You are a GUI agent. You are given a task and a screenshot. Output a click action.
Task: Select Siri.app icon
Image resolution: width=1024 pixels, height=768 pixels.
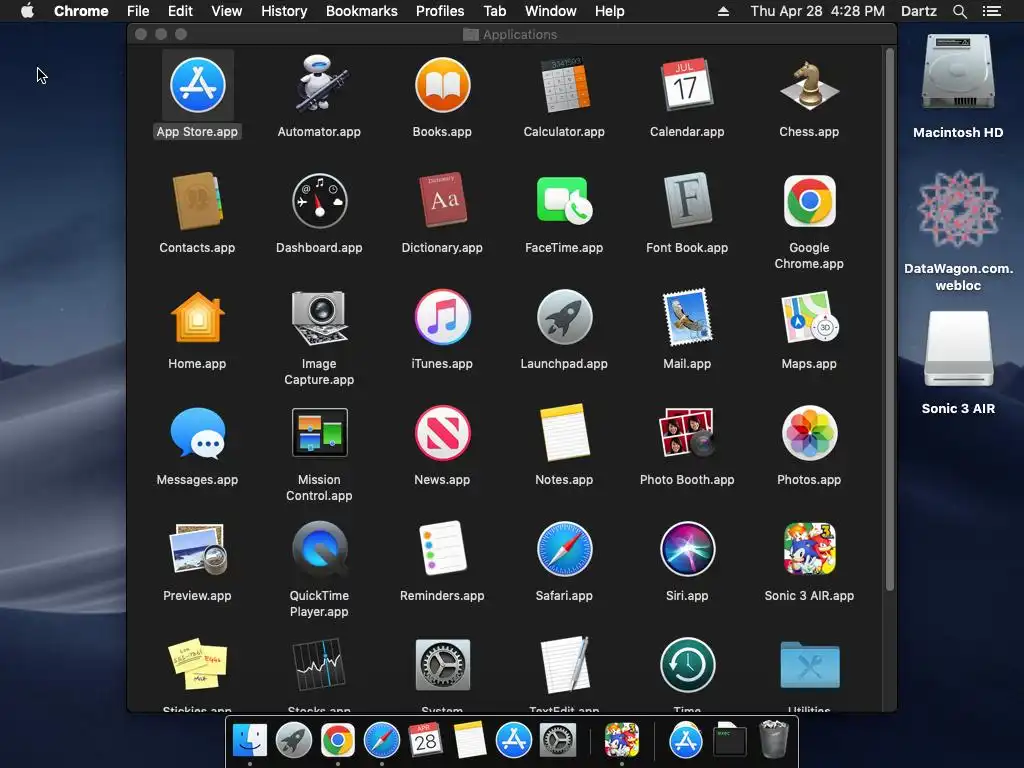(686, 549)
